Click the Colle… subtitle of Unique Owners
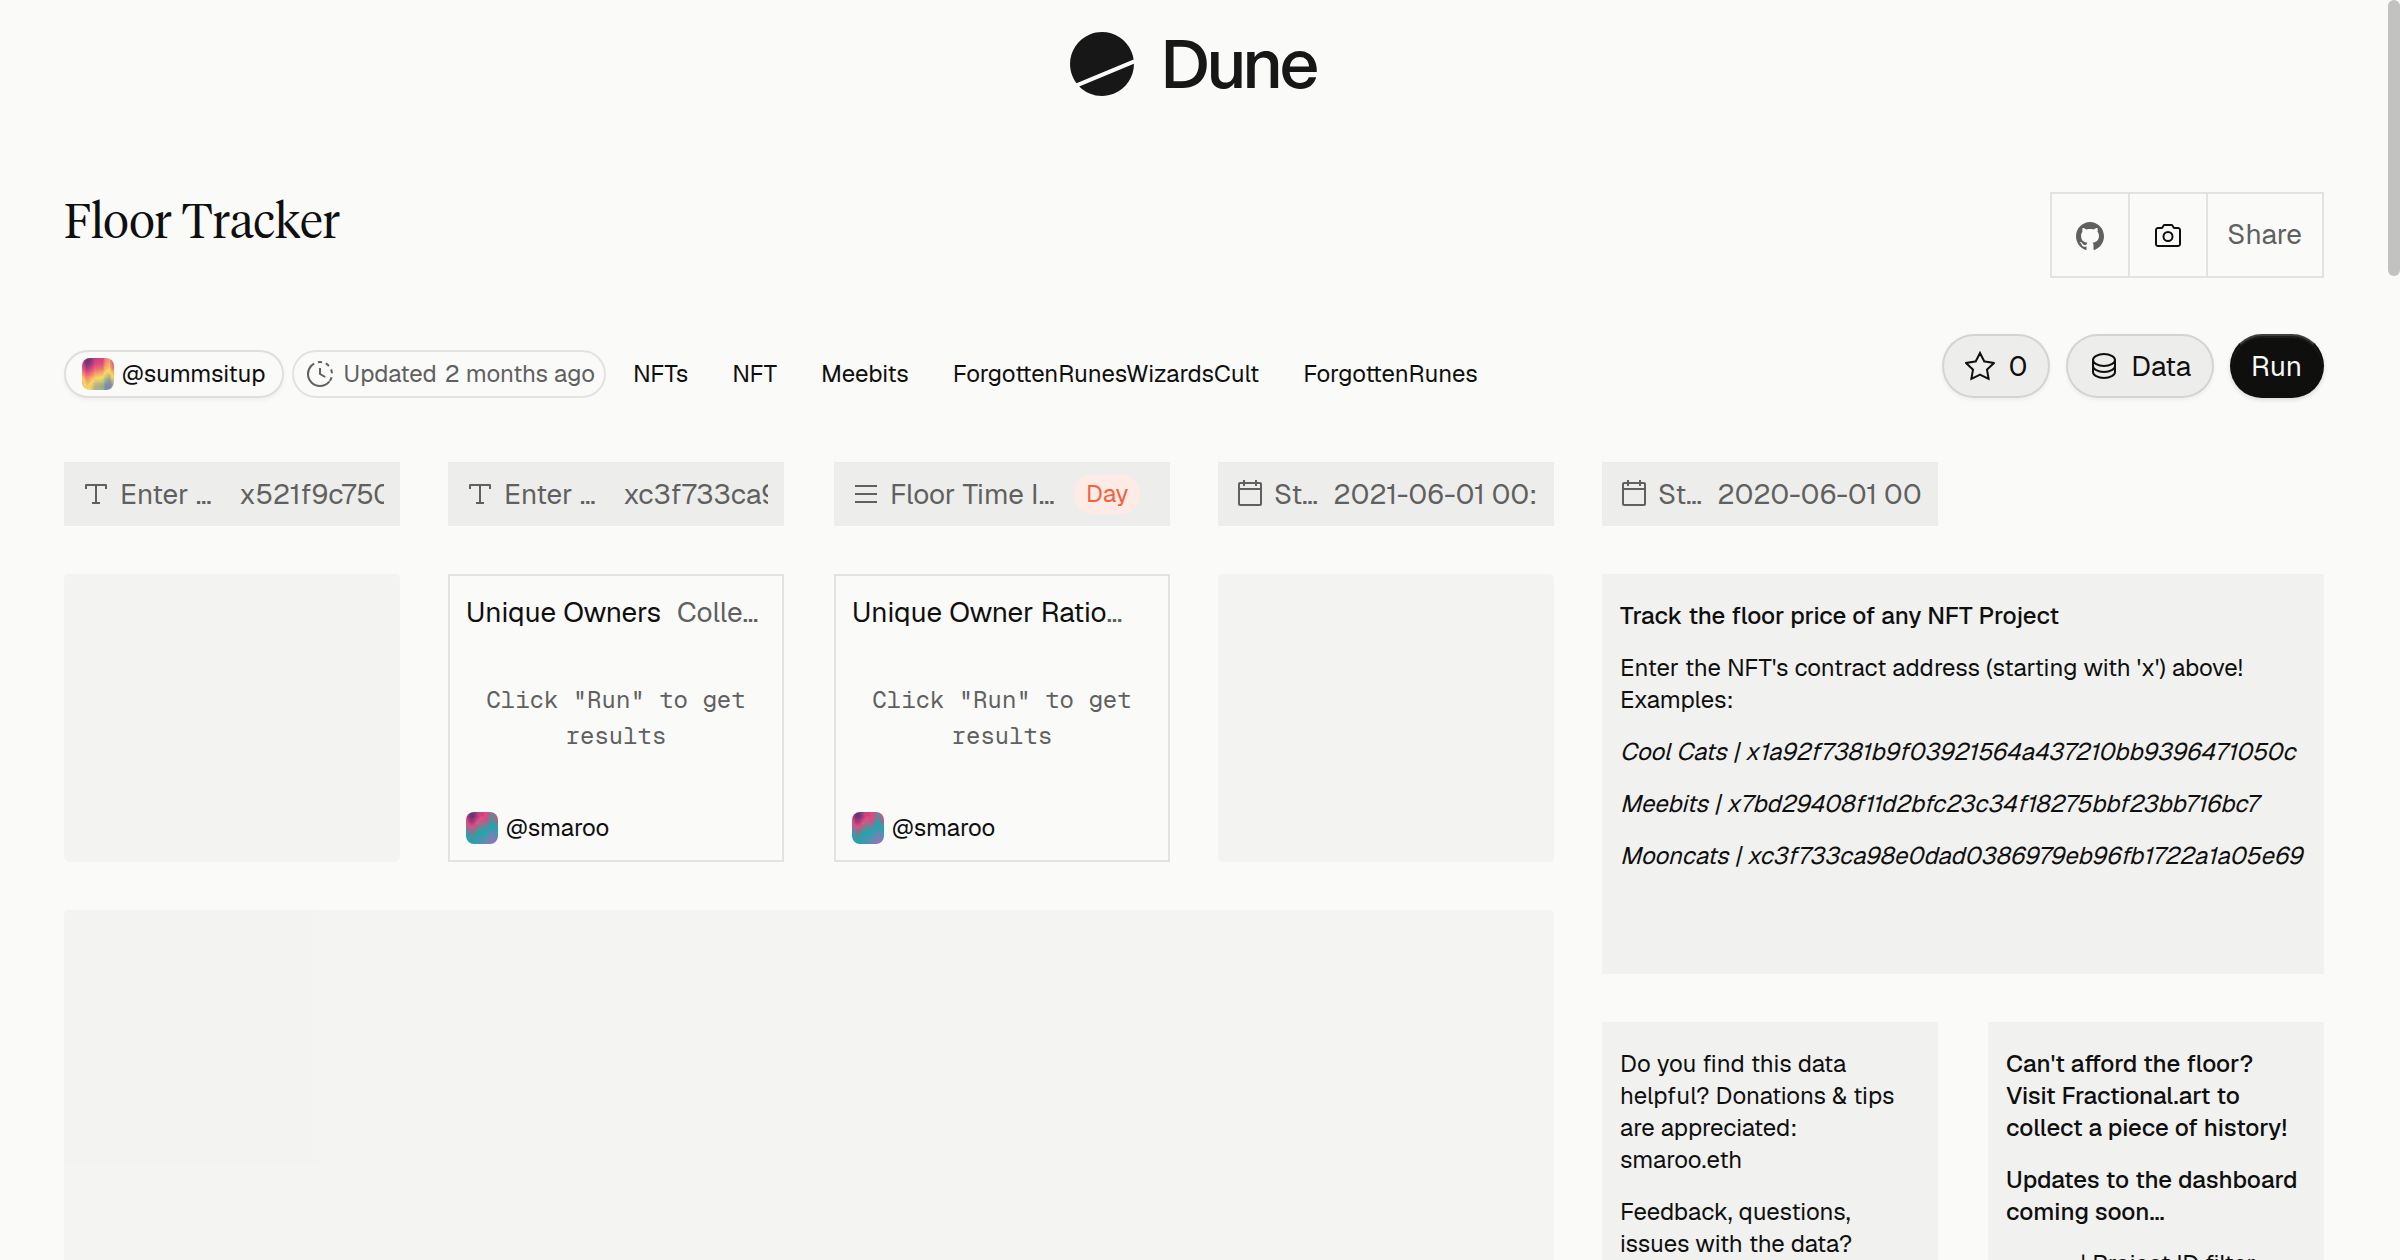The width and height of the screenshot is (2400, 1260). [718, 612]
